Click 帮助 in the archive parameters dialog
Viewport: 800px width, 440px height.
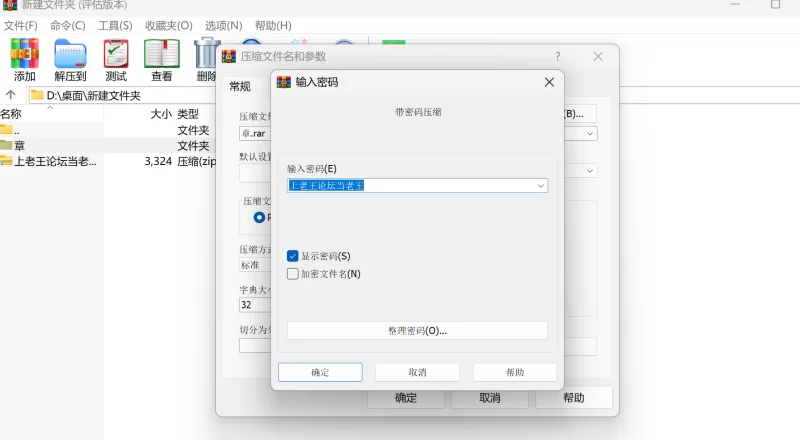pos(573,398)
